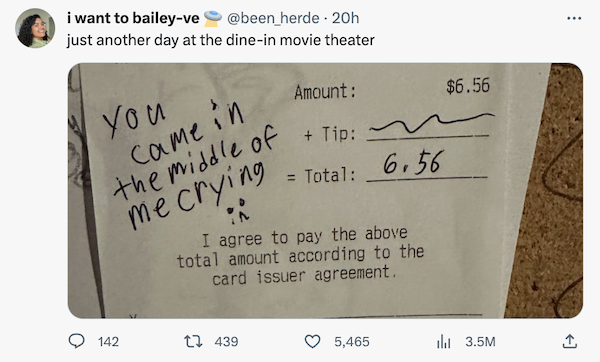Image resolution: width=600 pixels, height=362 pixels.
Task: Open the 20h timestamp permalink
Action: point(346,18)
